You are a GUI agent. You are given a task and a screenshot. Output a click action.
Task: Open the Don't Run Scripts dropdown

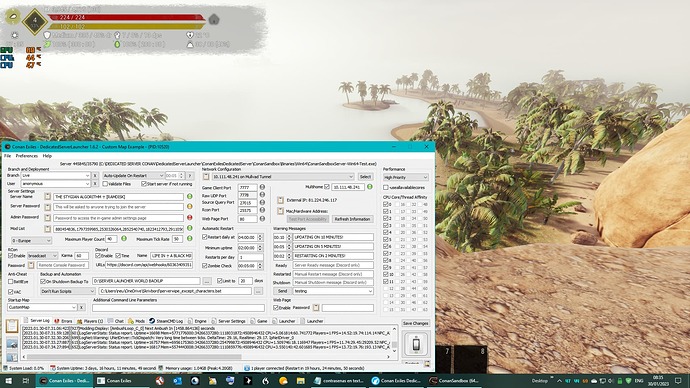pyautogui.click(x=67, y=291)
